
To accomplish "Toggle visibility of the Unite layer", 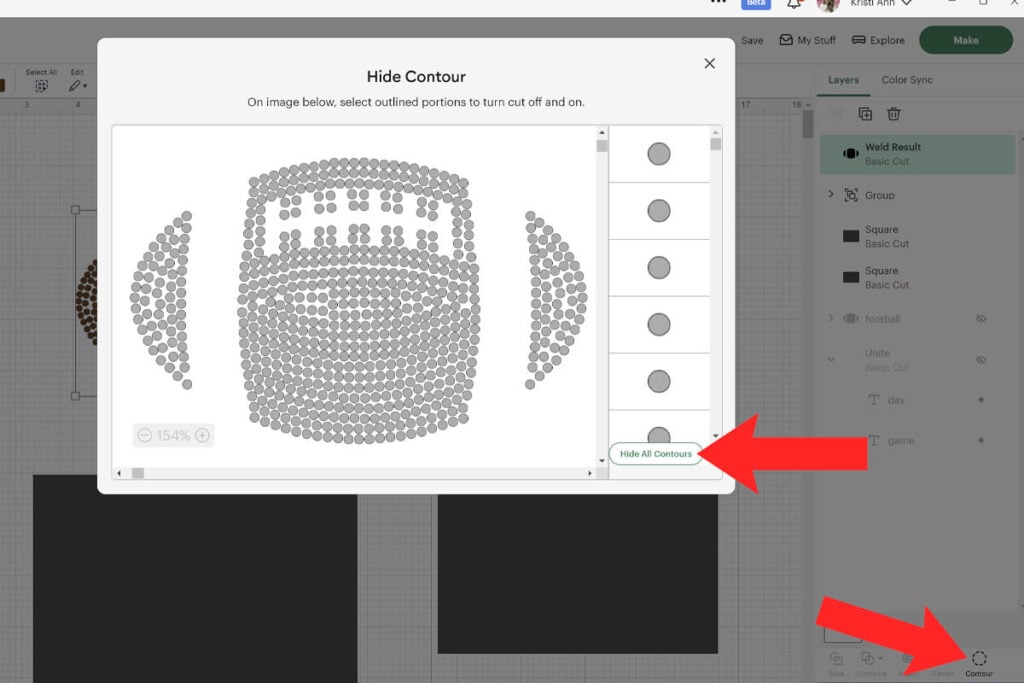I will point(980,360).
